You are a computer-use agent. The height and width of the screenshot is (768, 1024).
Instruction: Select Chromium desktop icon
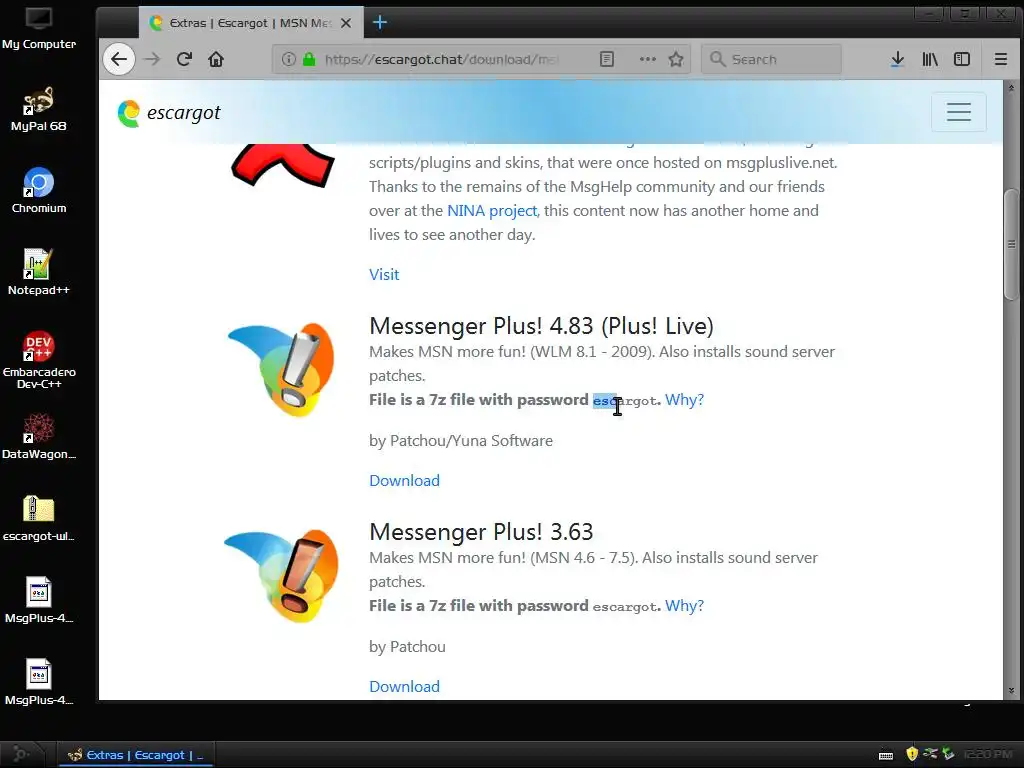pyautogui.click(x=39, y=191)
